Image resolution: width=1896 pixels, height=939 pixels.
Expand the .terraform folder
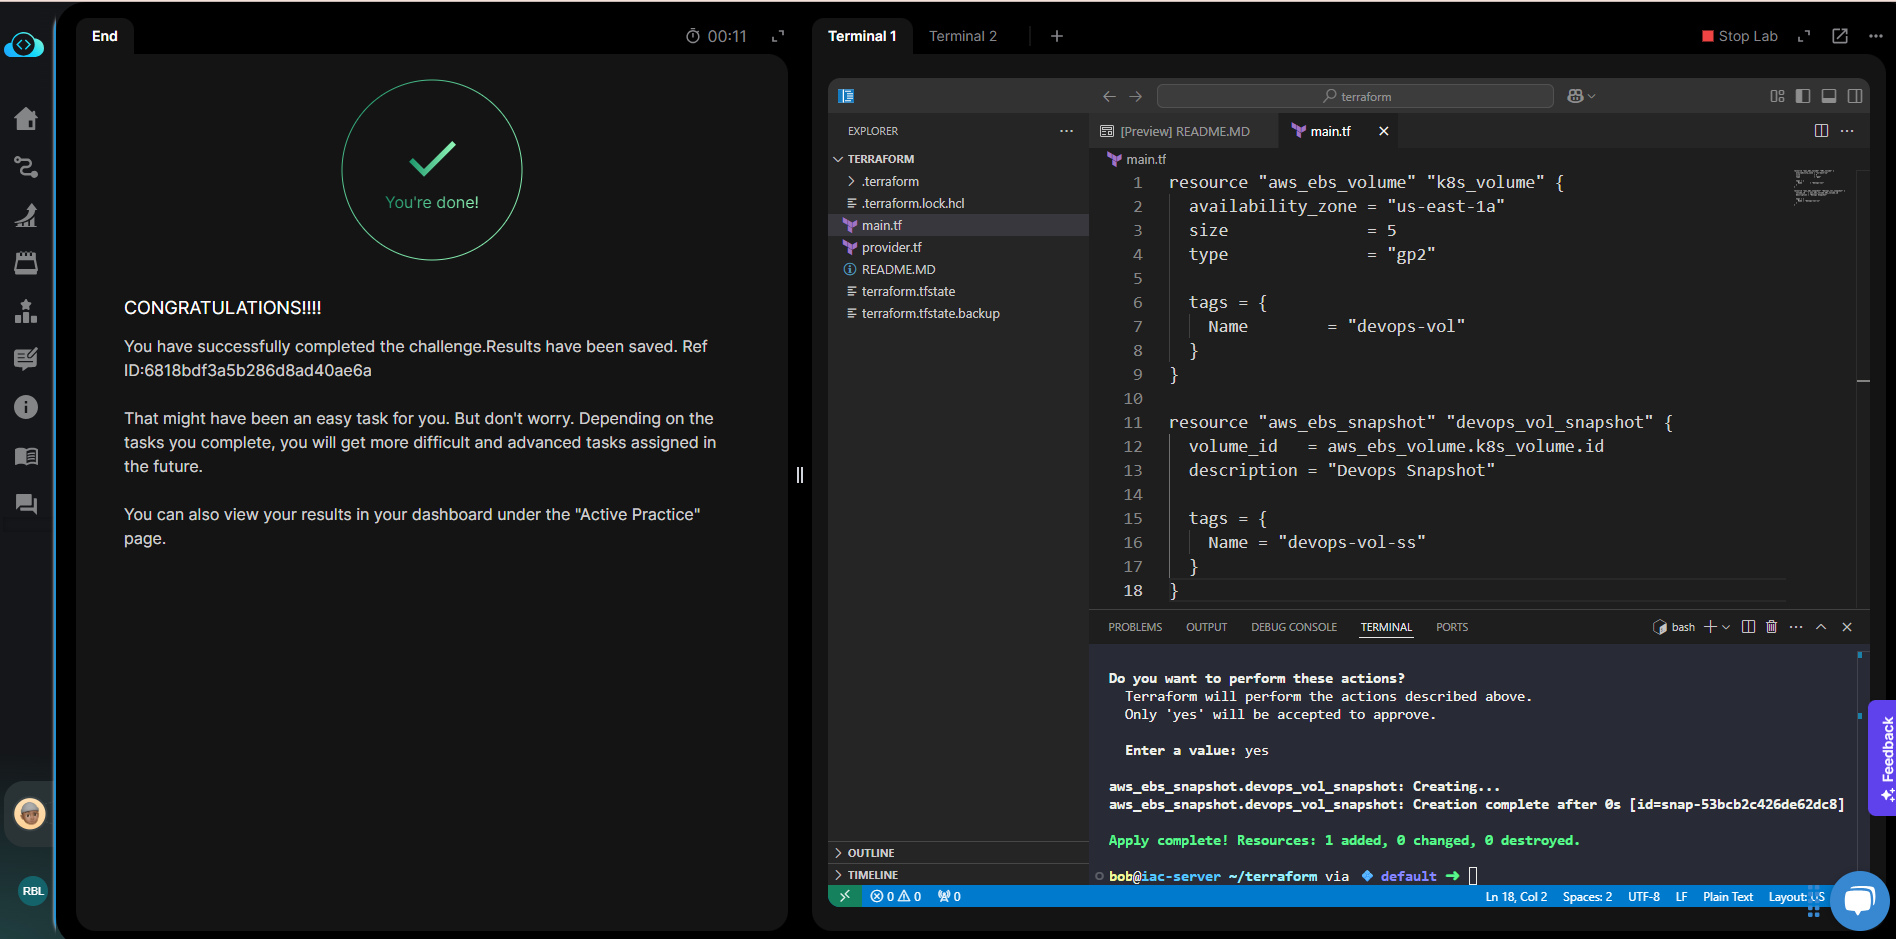(890, 181)
